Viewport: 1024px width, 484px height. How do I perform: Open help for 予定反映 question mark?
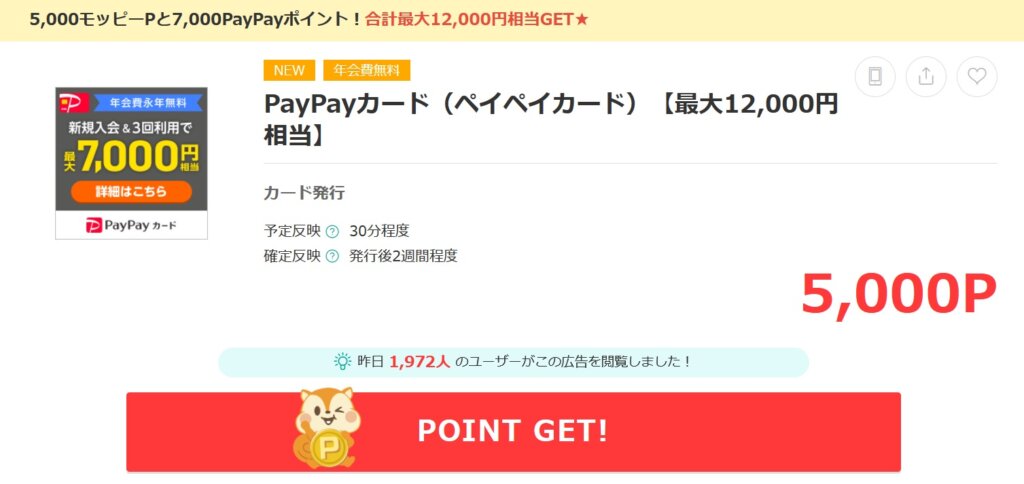(332, 231)
